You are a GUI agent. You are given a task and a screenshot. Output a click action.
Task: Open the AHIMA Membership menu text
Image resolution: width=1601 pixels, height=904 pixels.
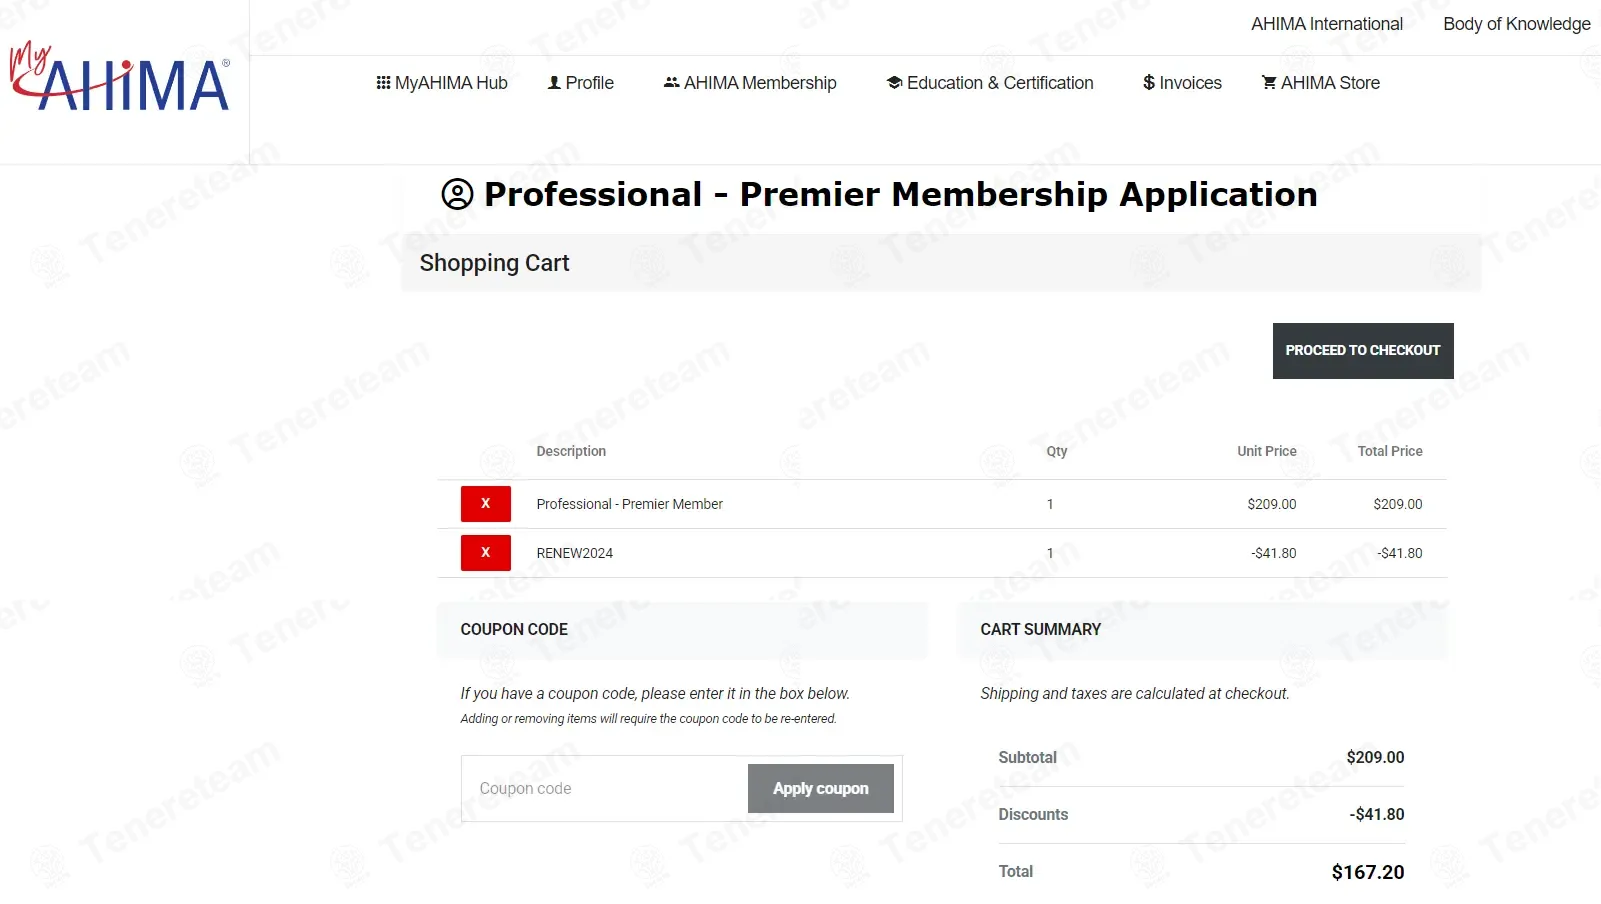click(760, 83)
